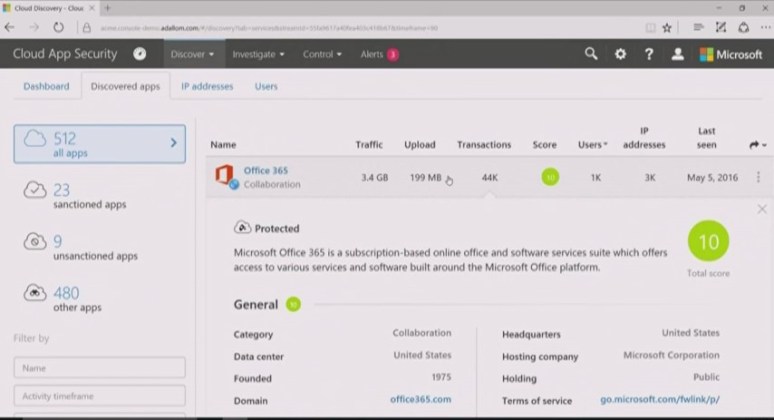Filter by 480 other apps
The width and height of the screenshot is (774, 420).
pyautogui.click(x=63, y=299)
